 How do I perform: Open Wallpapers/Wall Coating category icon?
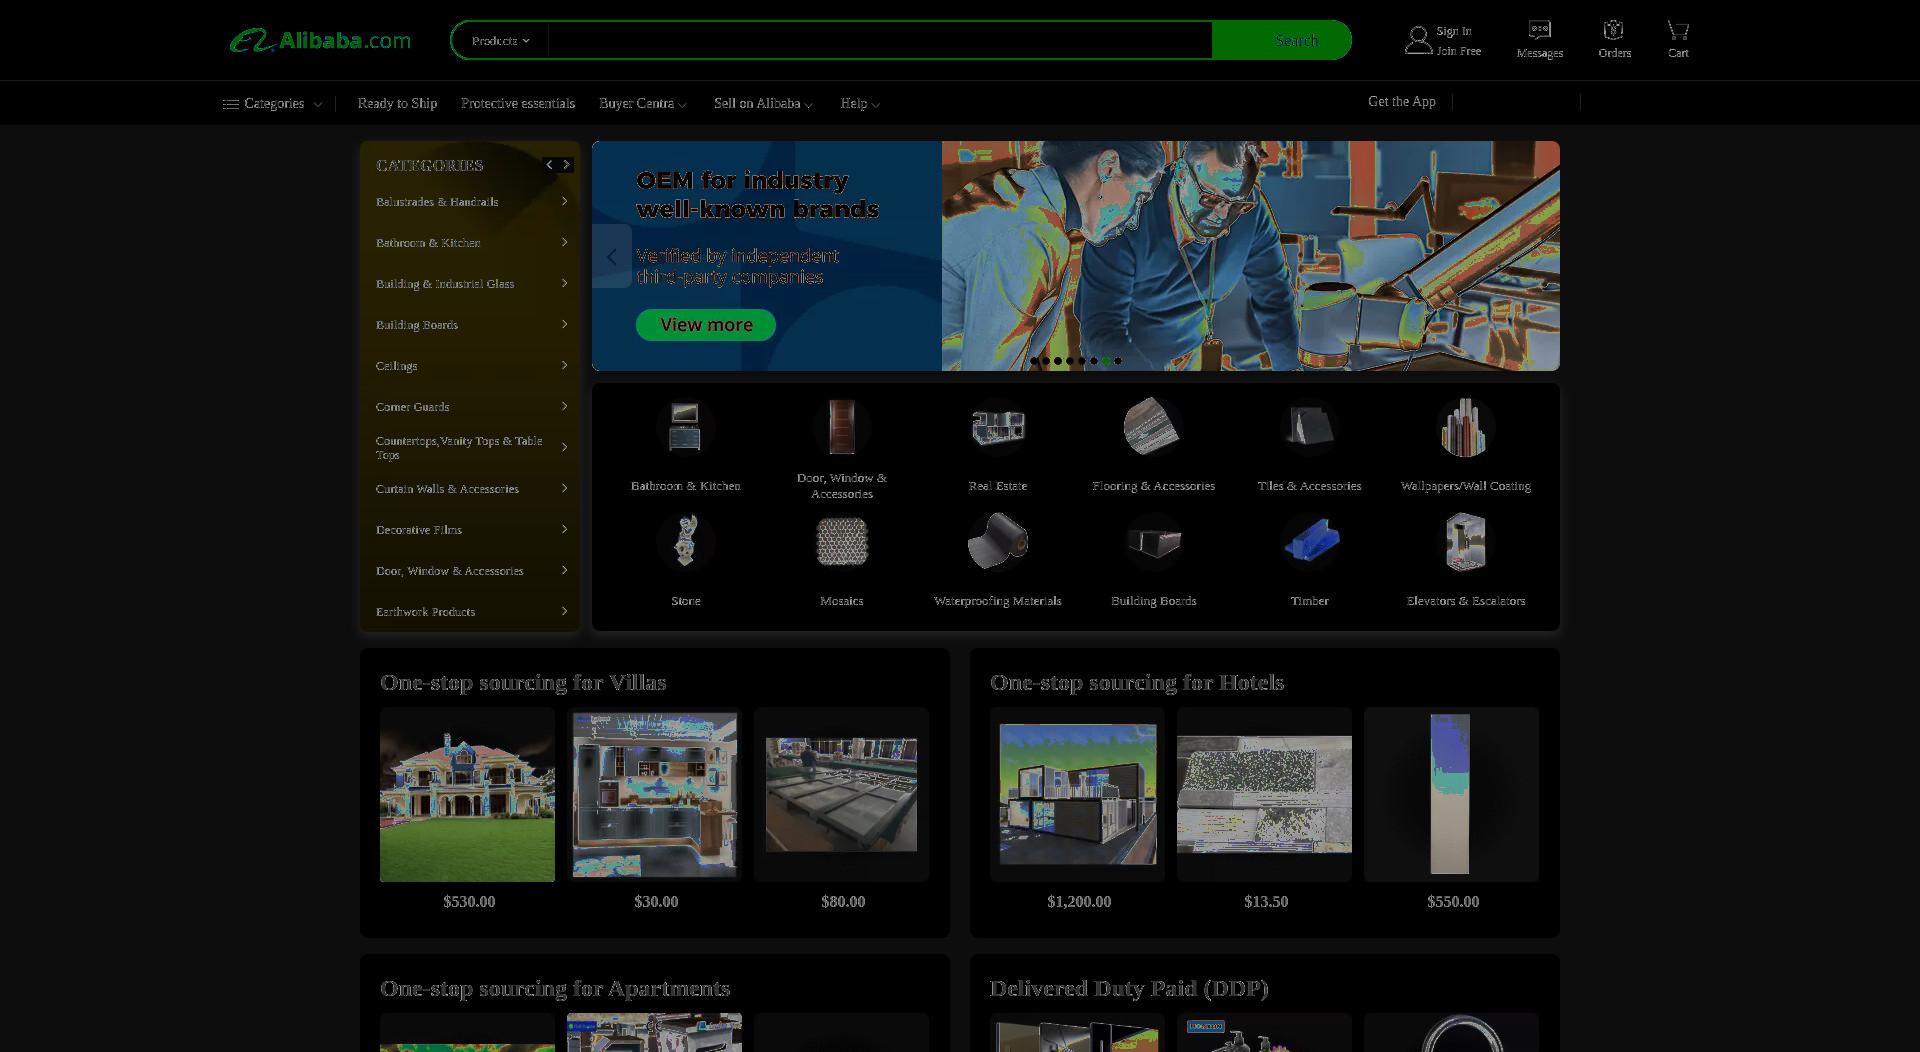[1465, 427]
